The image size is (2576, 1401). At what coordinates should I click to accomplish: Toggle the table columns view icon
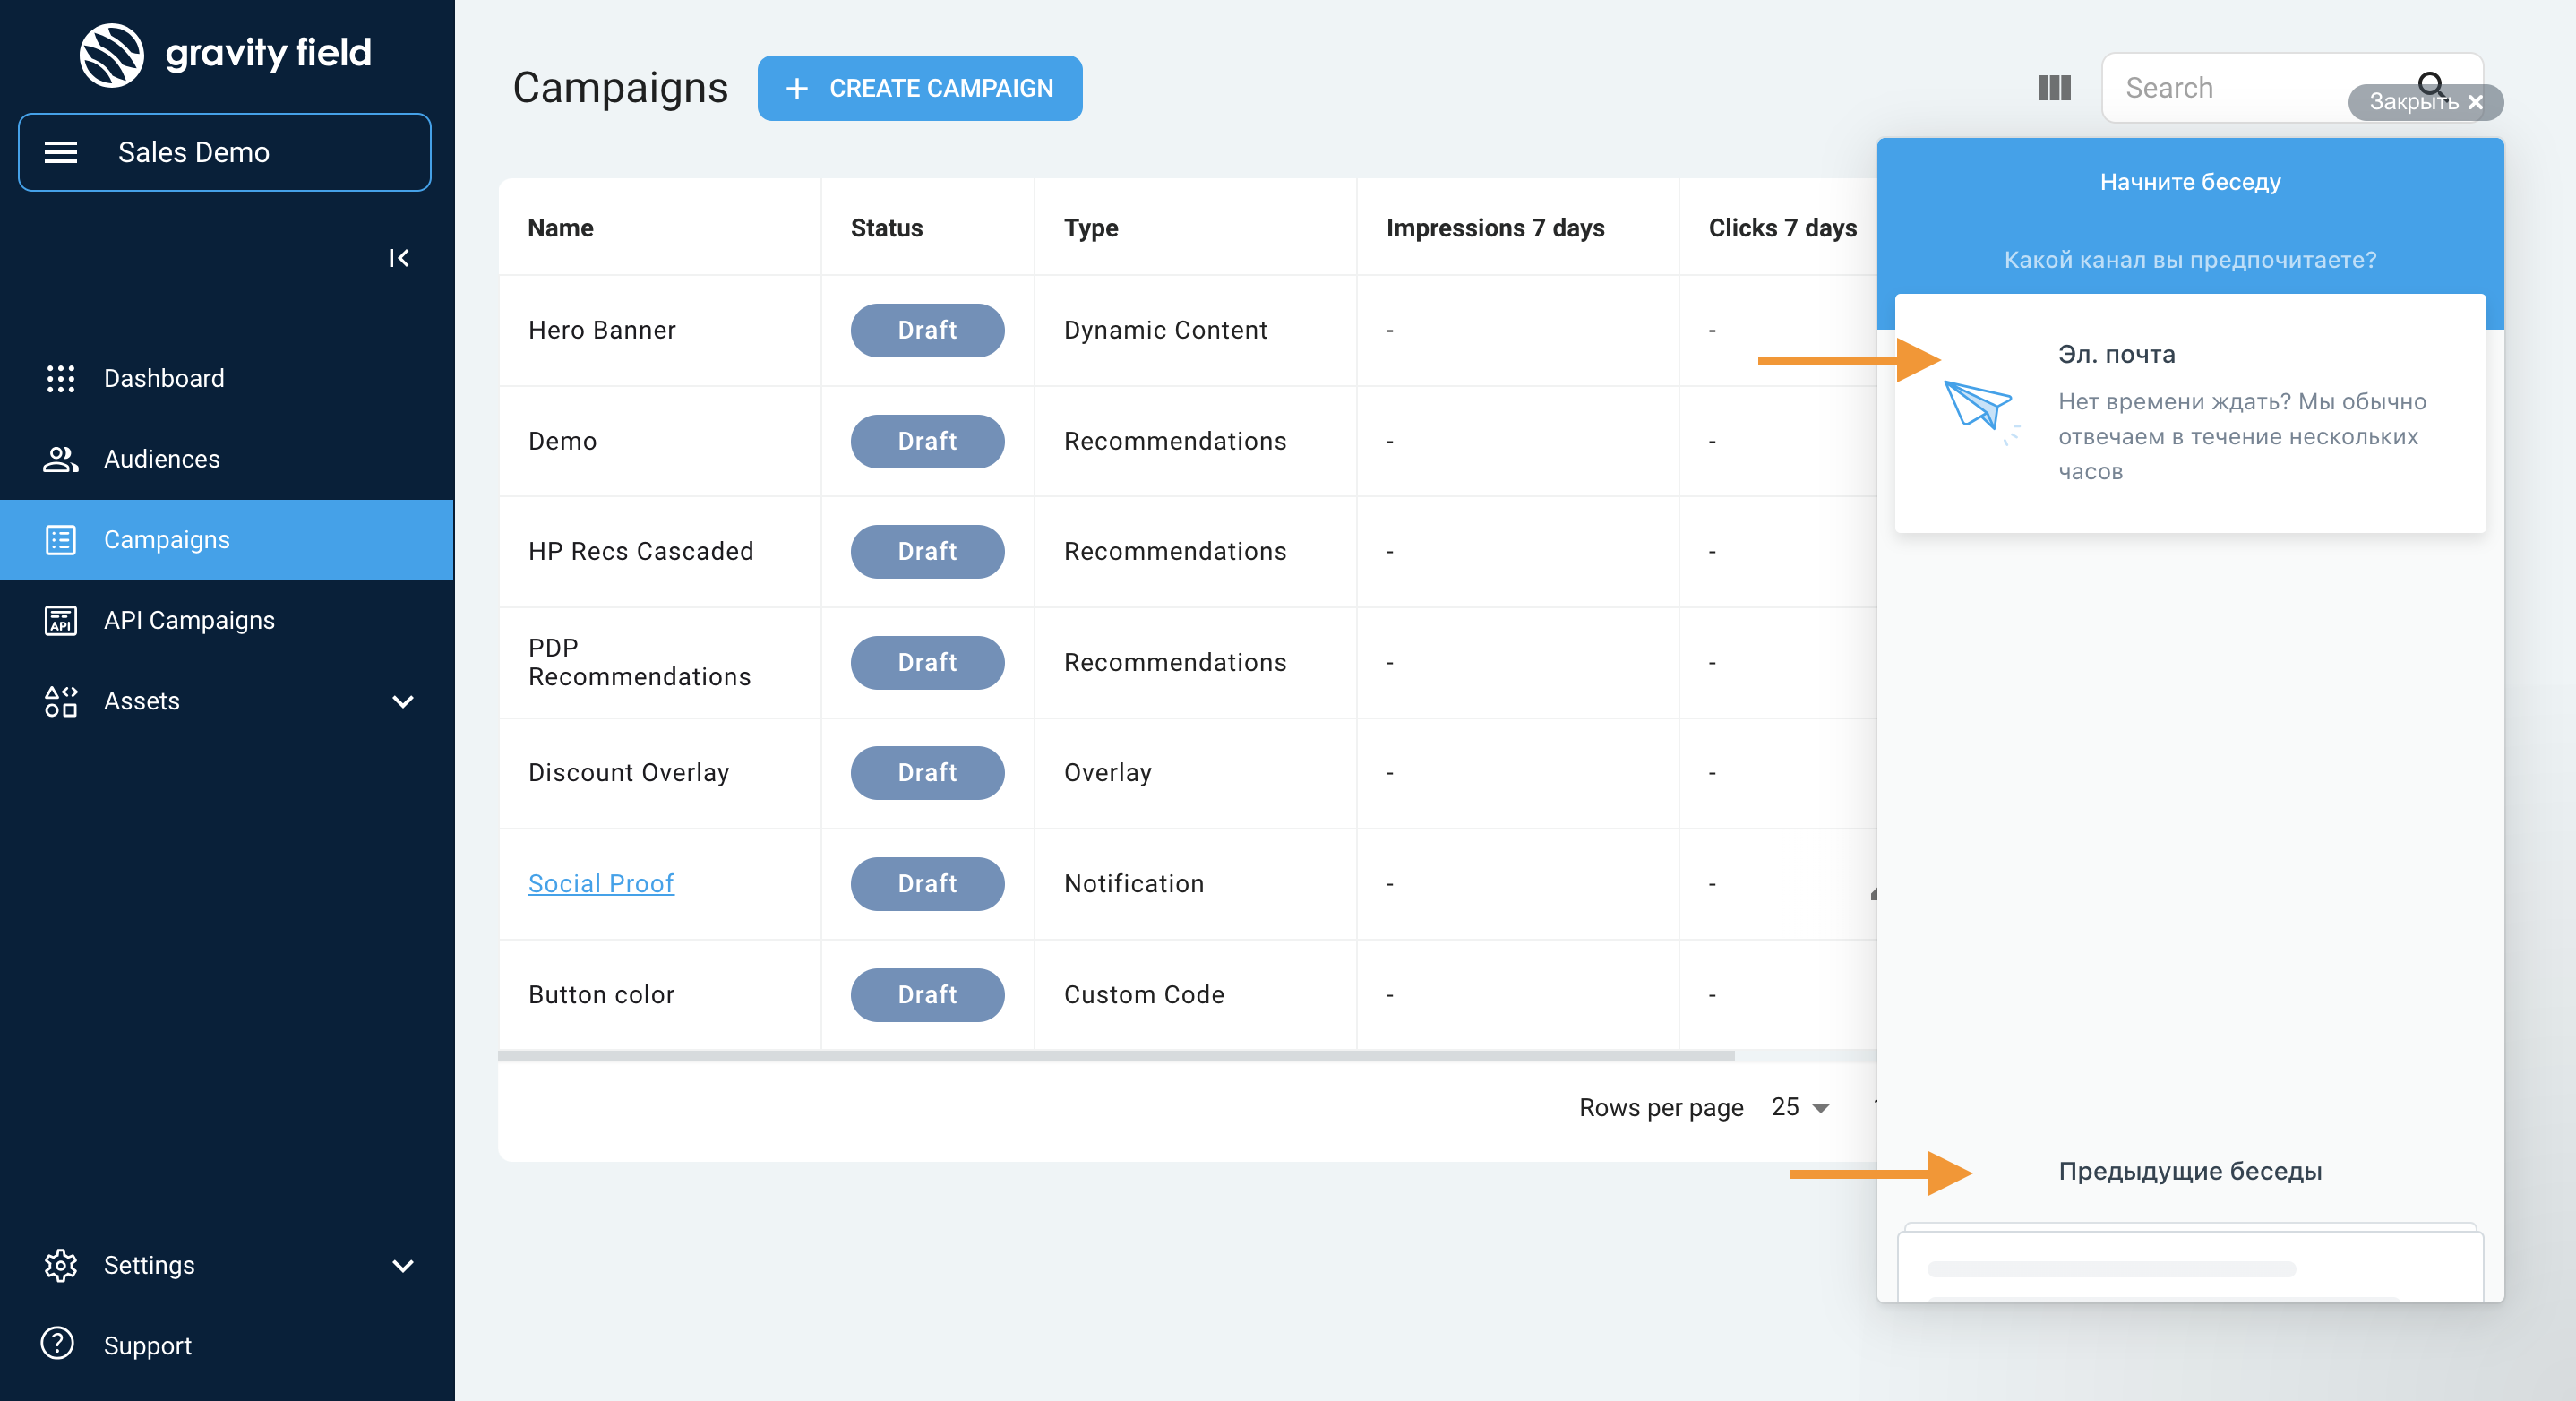pos(2054,88)
